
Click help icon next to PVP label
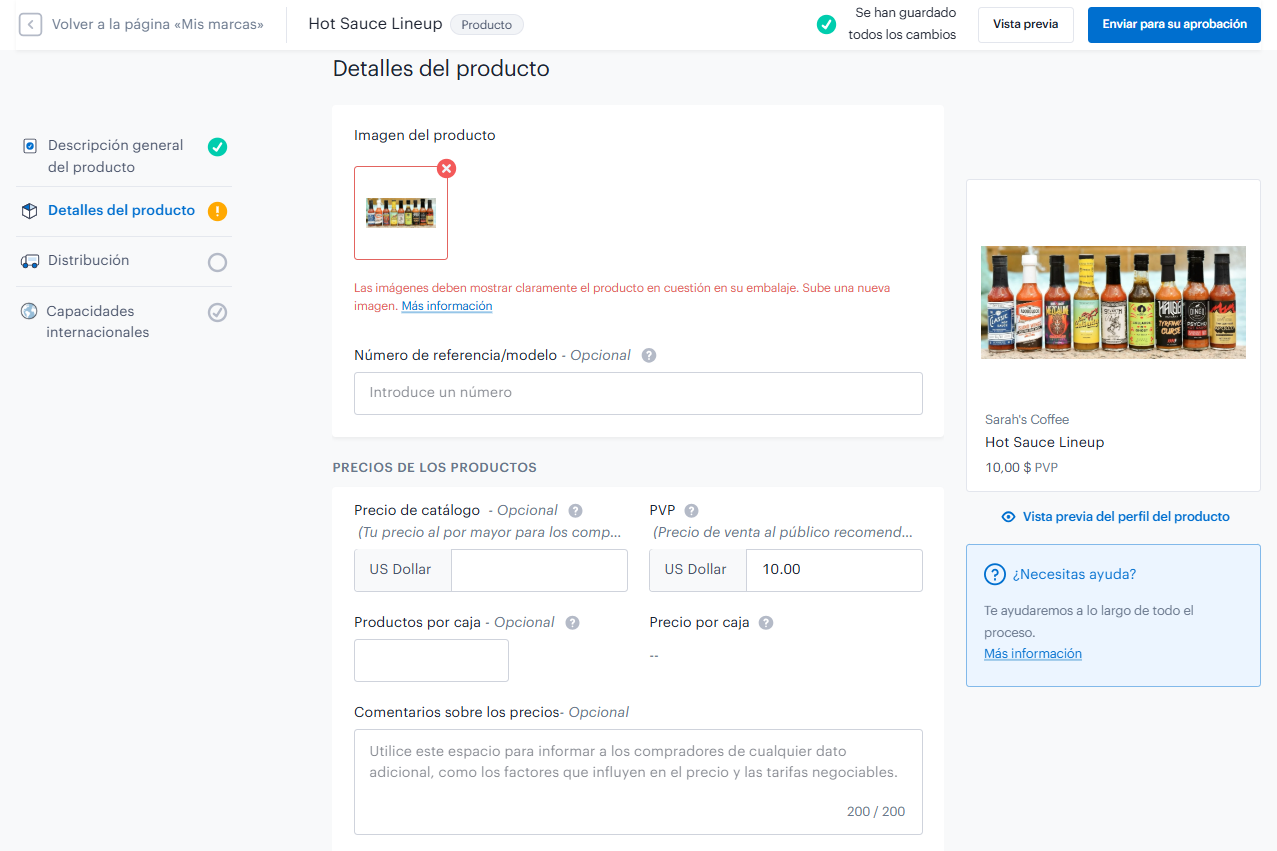click(x=691, y=510)
